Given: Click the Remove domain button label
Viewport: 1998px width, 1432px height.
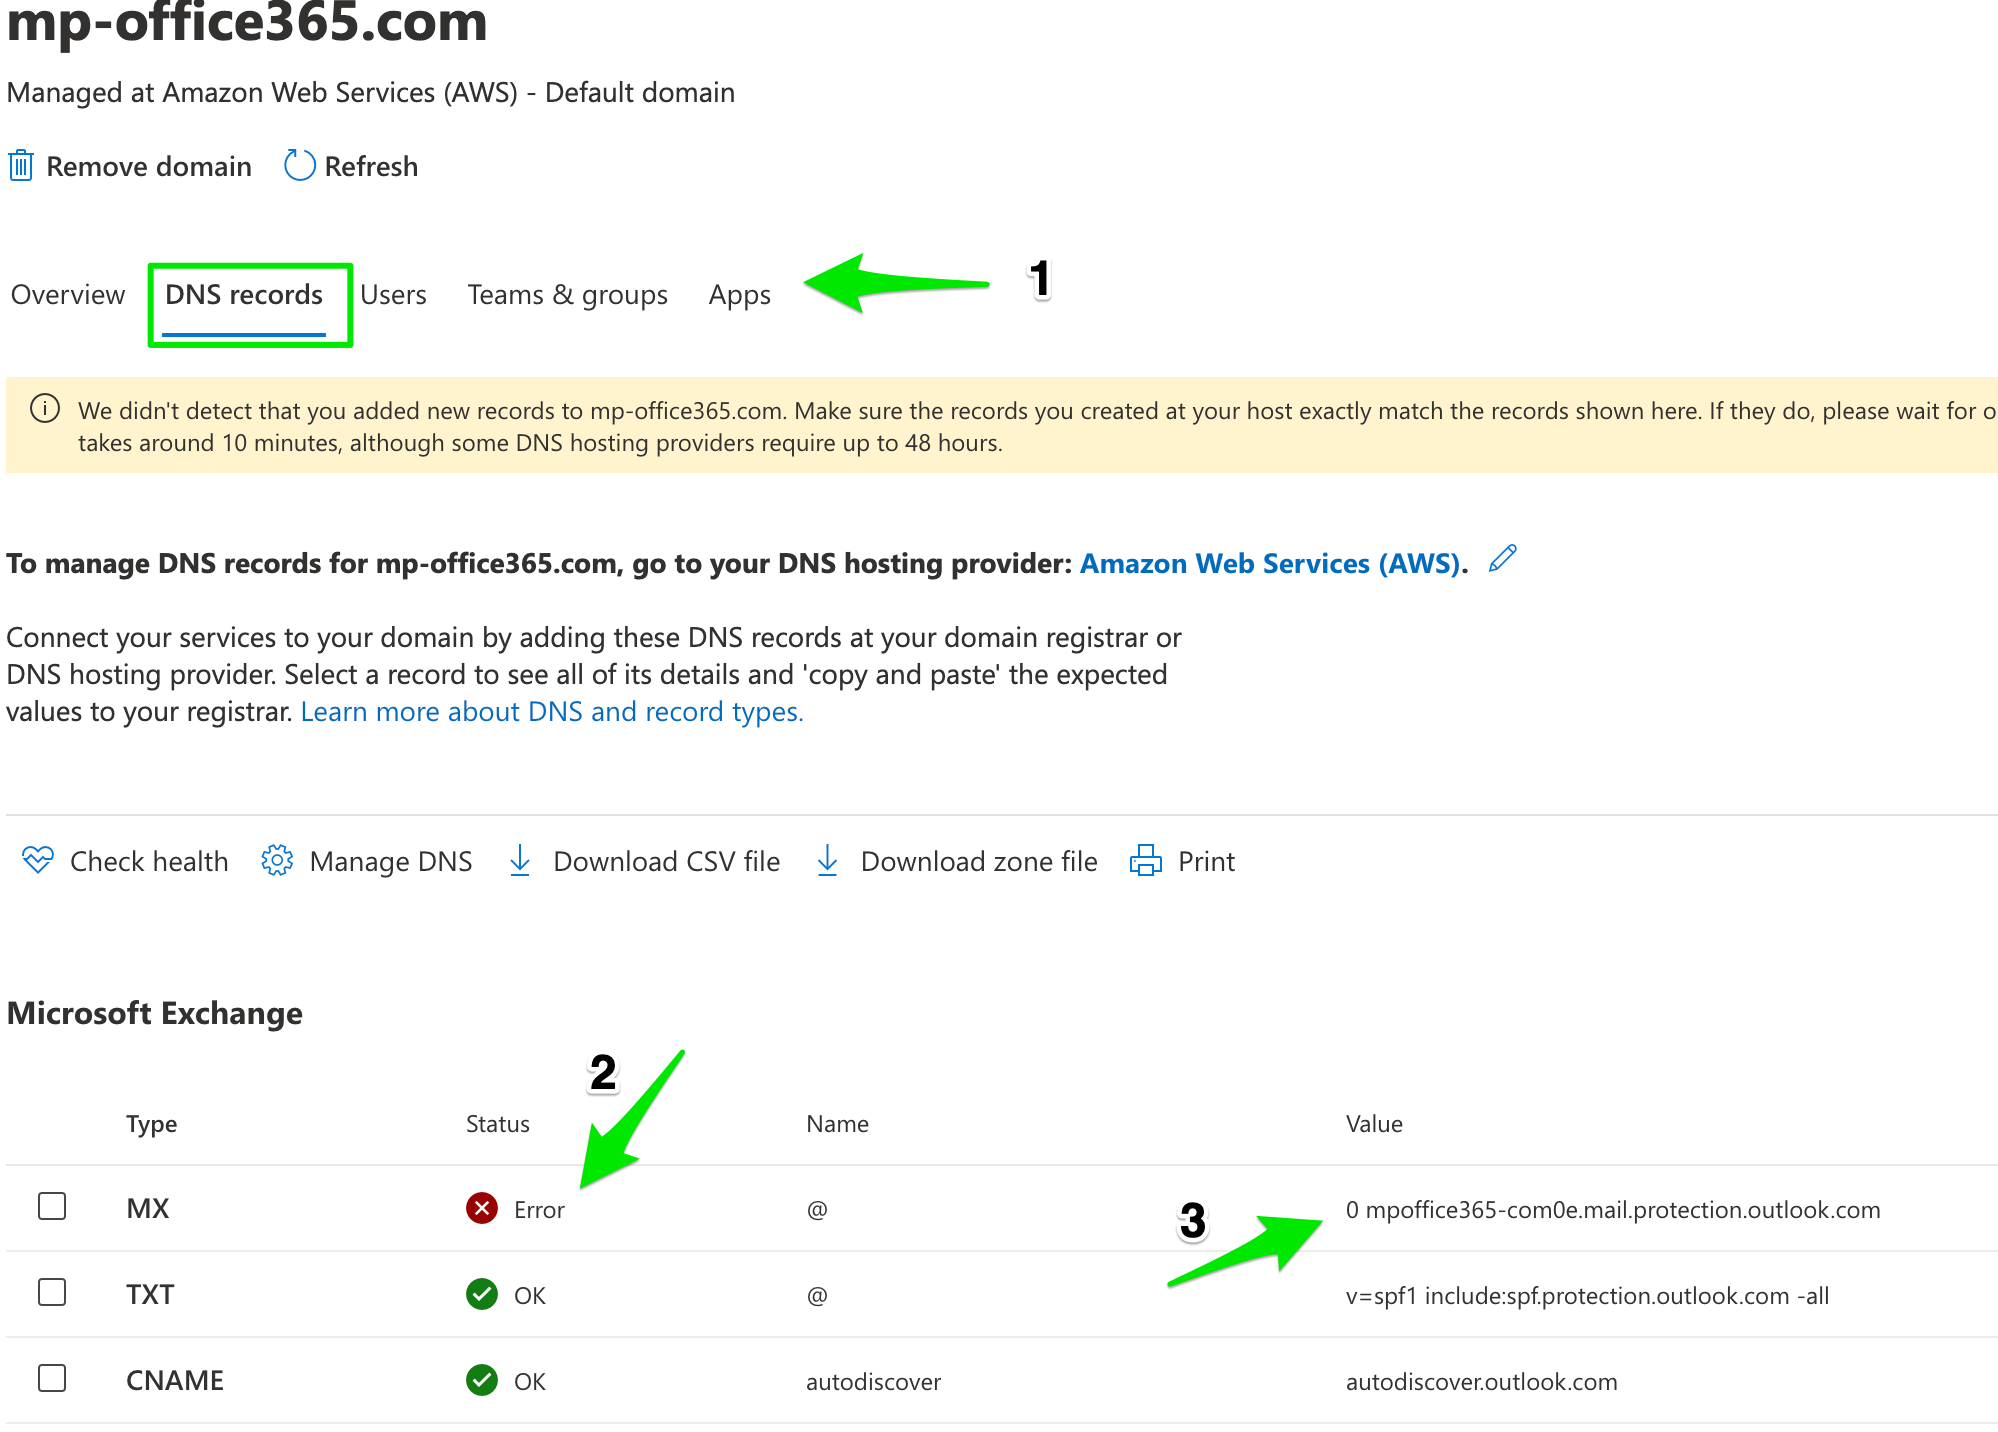Looking at the screenshot, I should click(149, 166).
